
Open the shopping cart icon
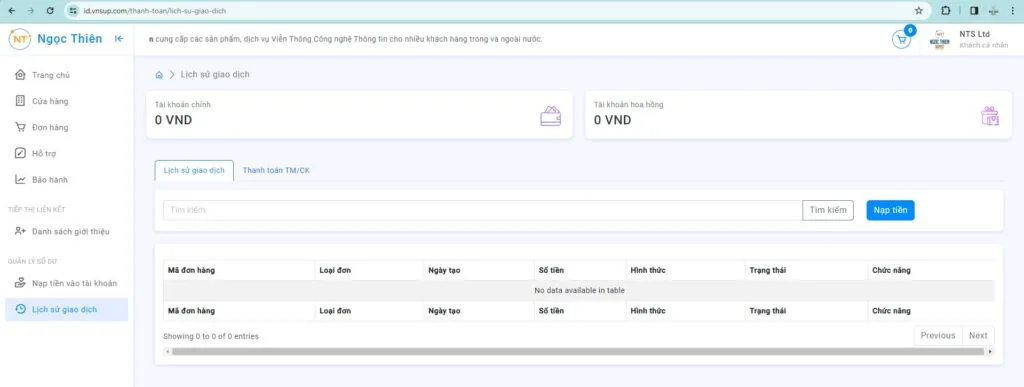click(902, 39)
